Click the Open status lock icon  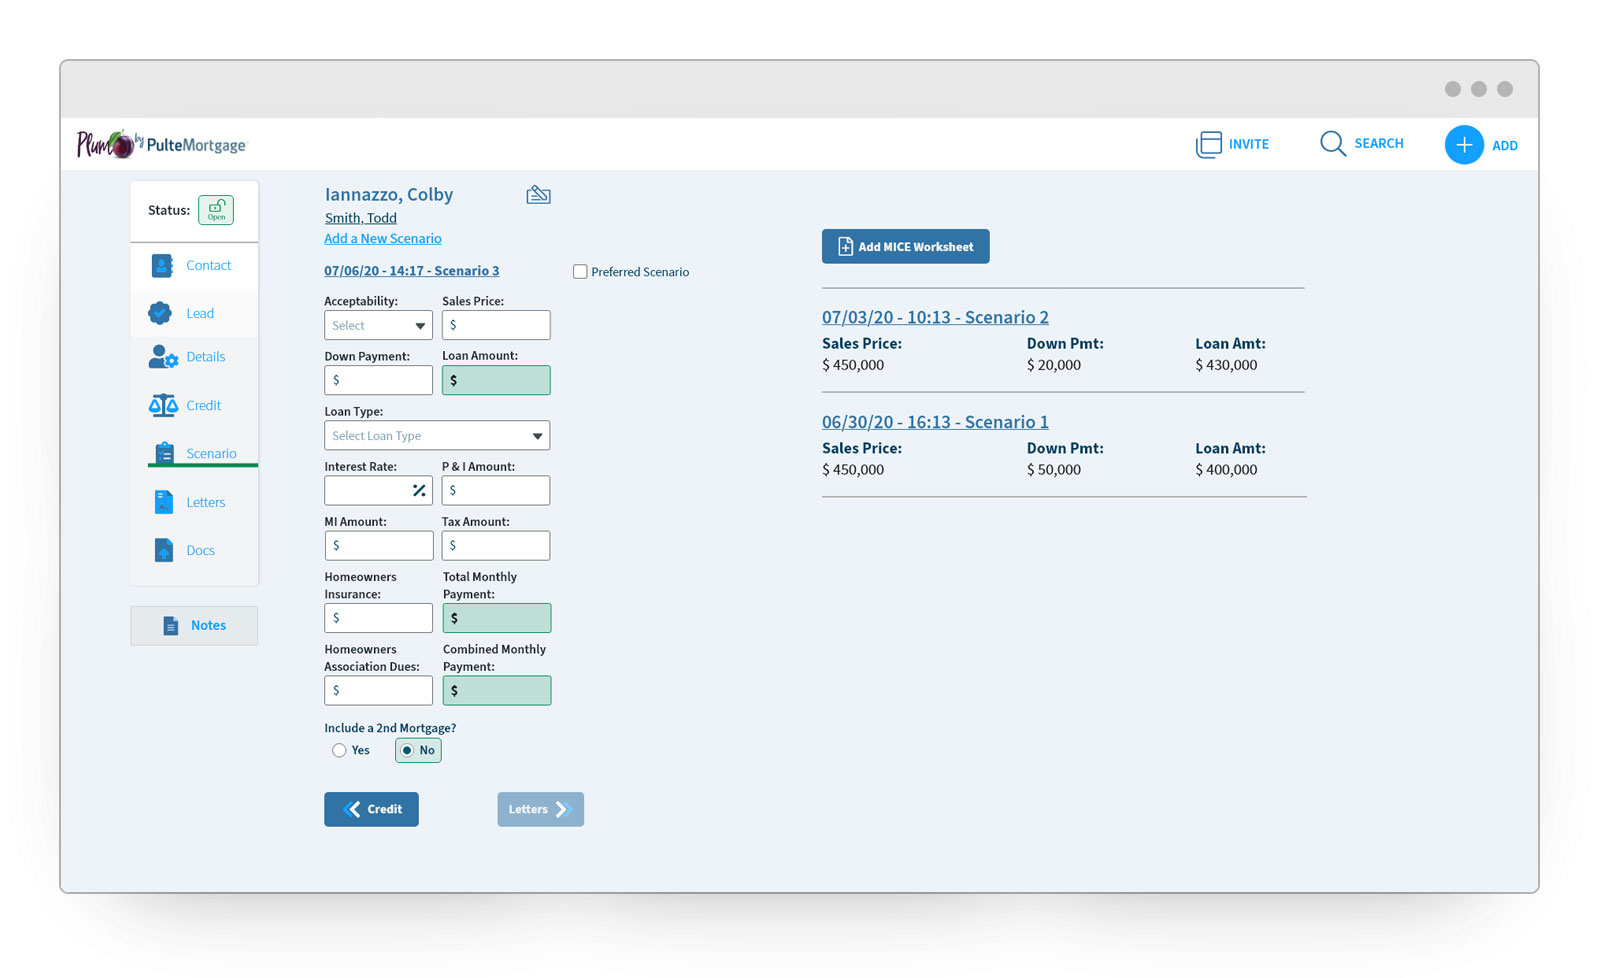(215, 210)
